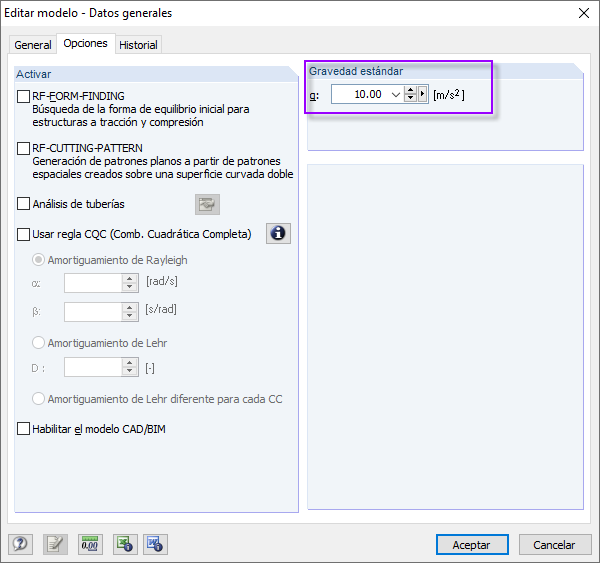
Task: Click the beta s/rad input field
Action: 93,312
